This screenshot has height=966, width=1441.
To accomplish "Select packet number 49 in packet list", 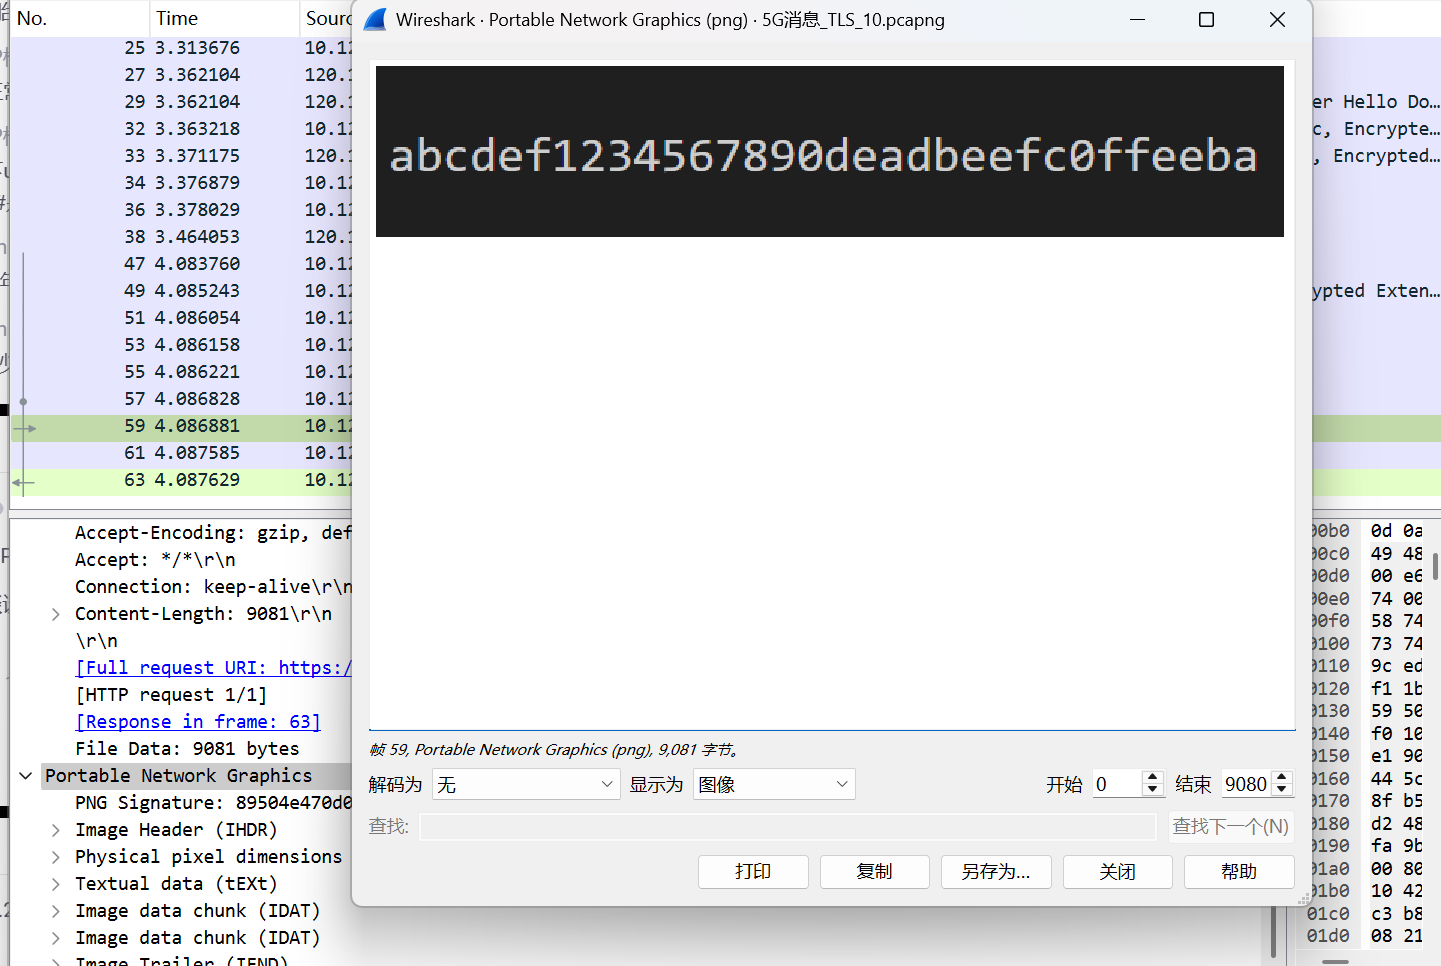I will [181, 291].
